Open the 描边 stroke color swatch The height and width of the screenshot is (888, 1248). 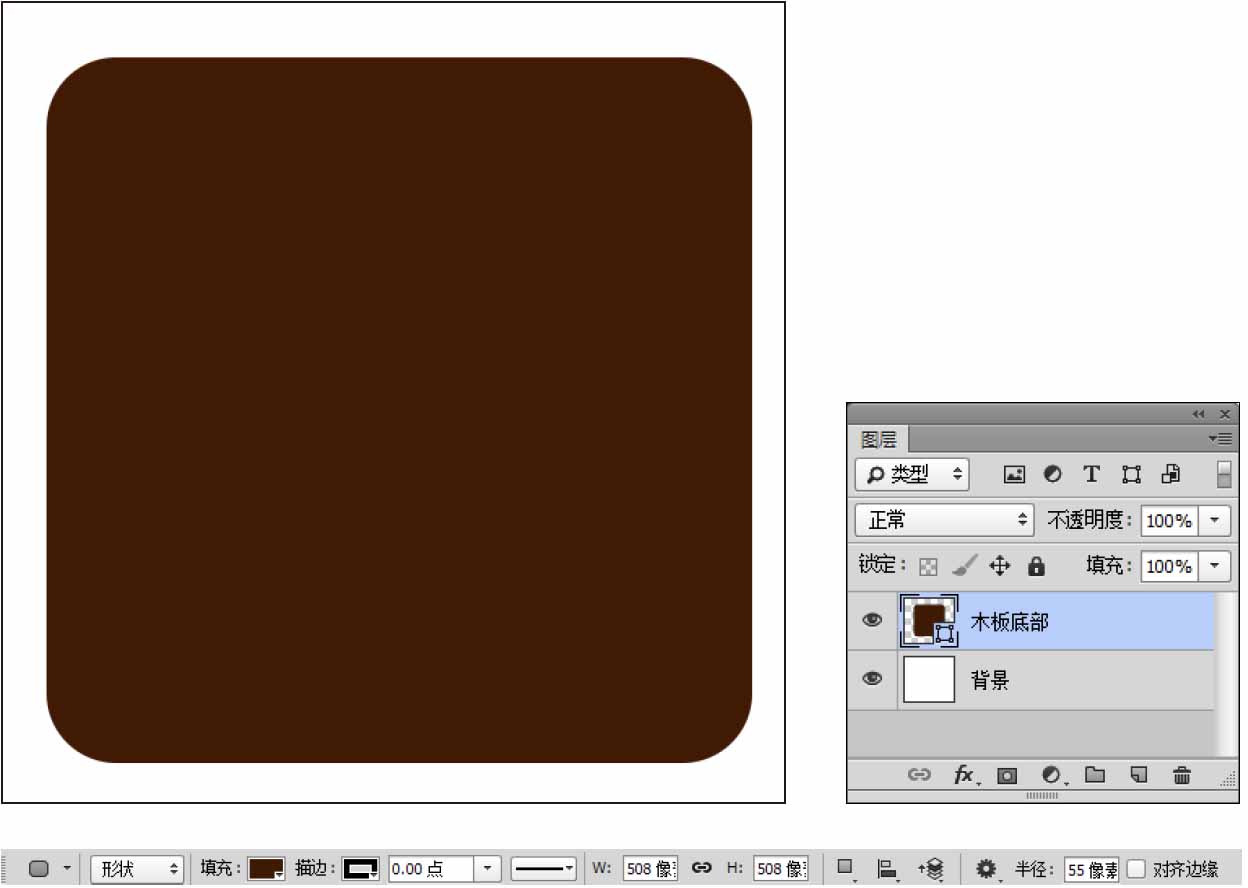coord(361,869)
